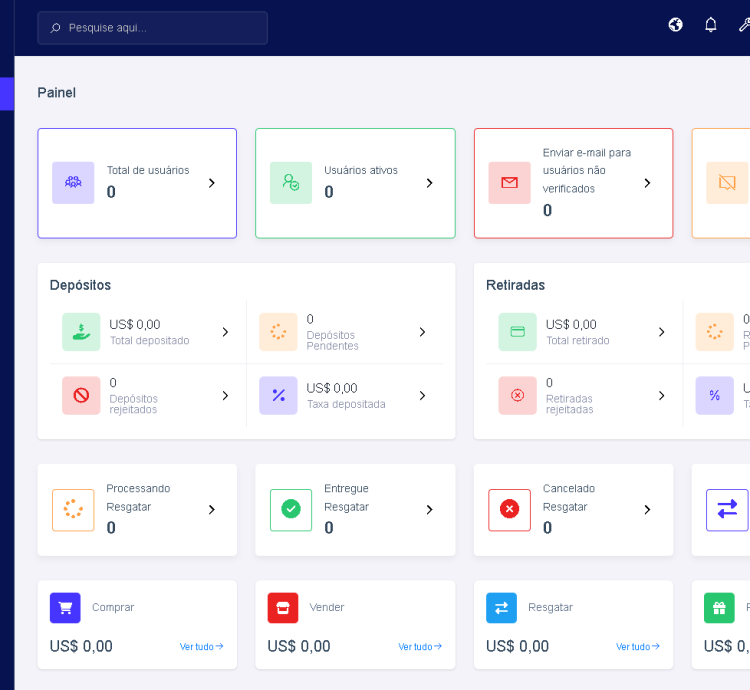Click the Usuários ativos user-check icon
The width and height of the screenshot is (750, 690).
(291, 183)
